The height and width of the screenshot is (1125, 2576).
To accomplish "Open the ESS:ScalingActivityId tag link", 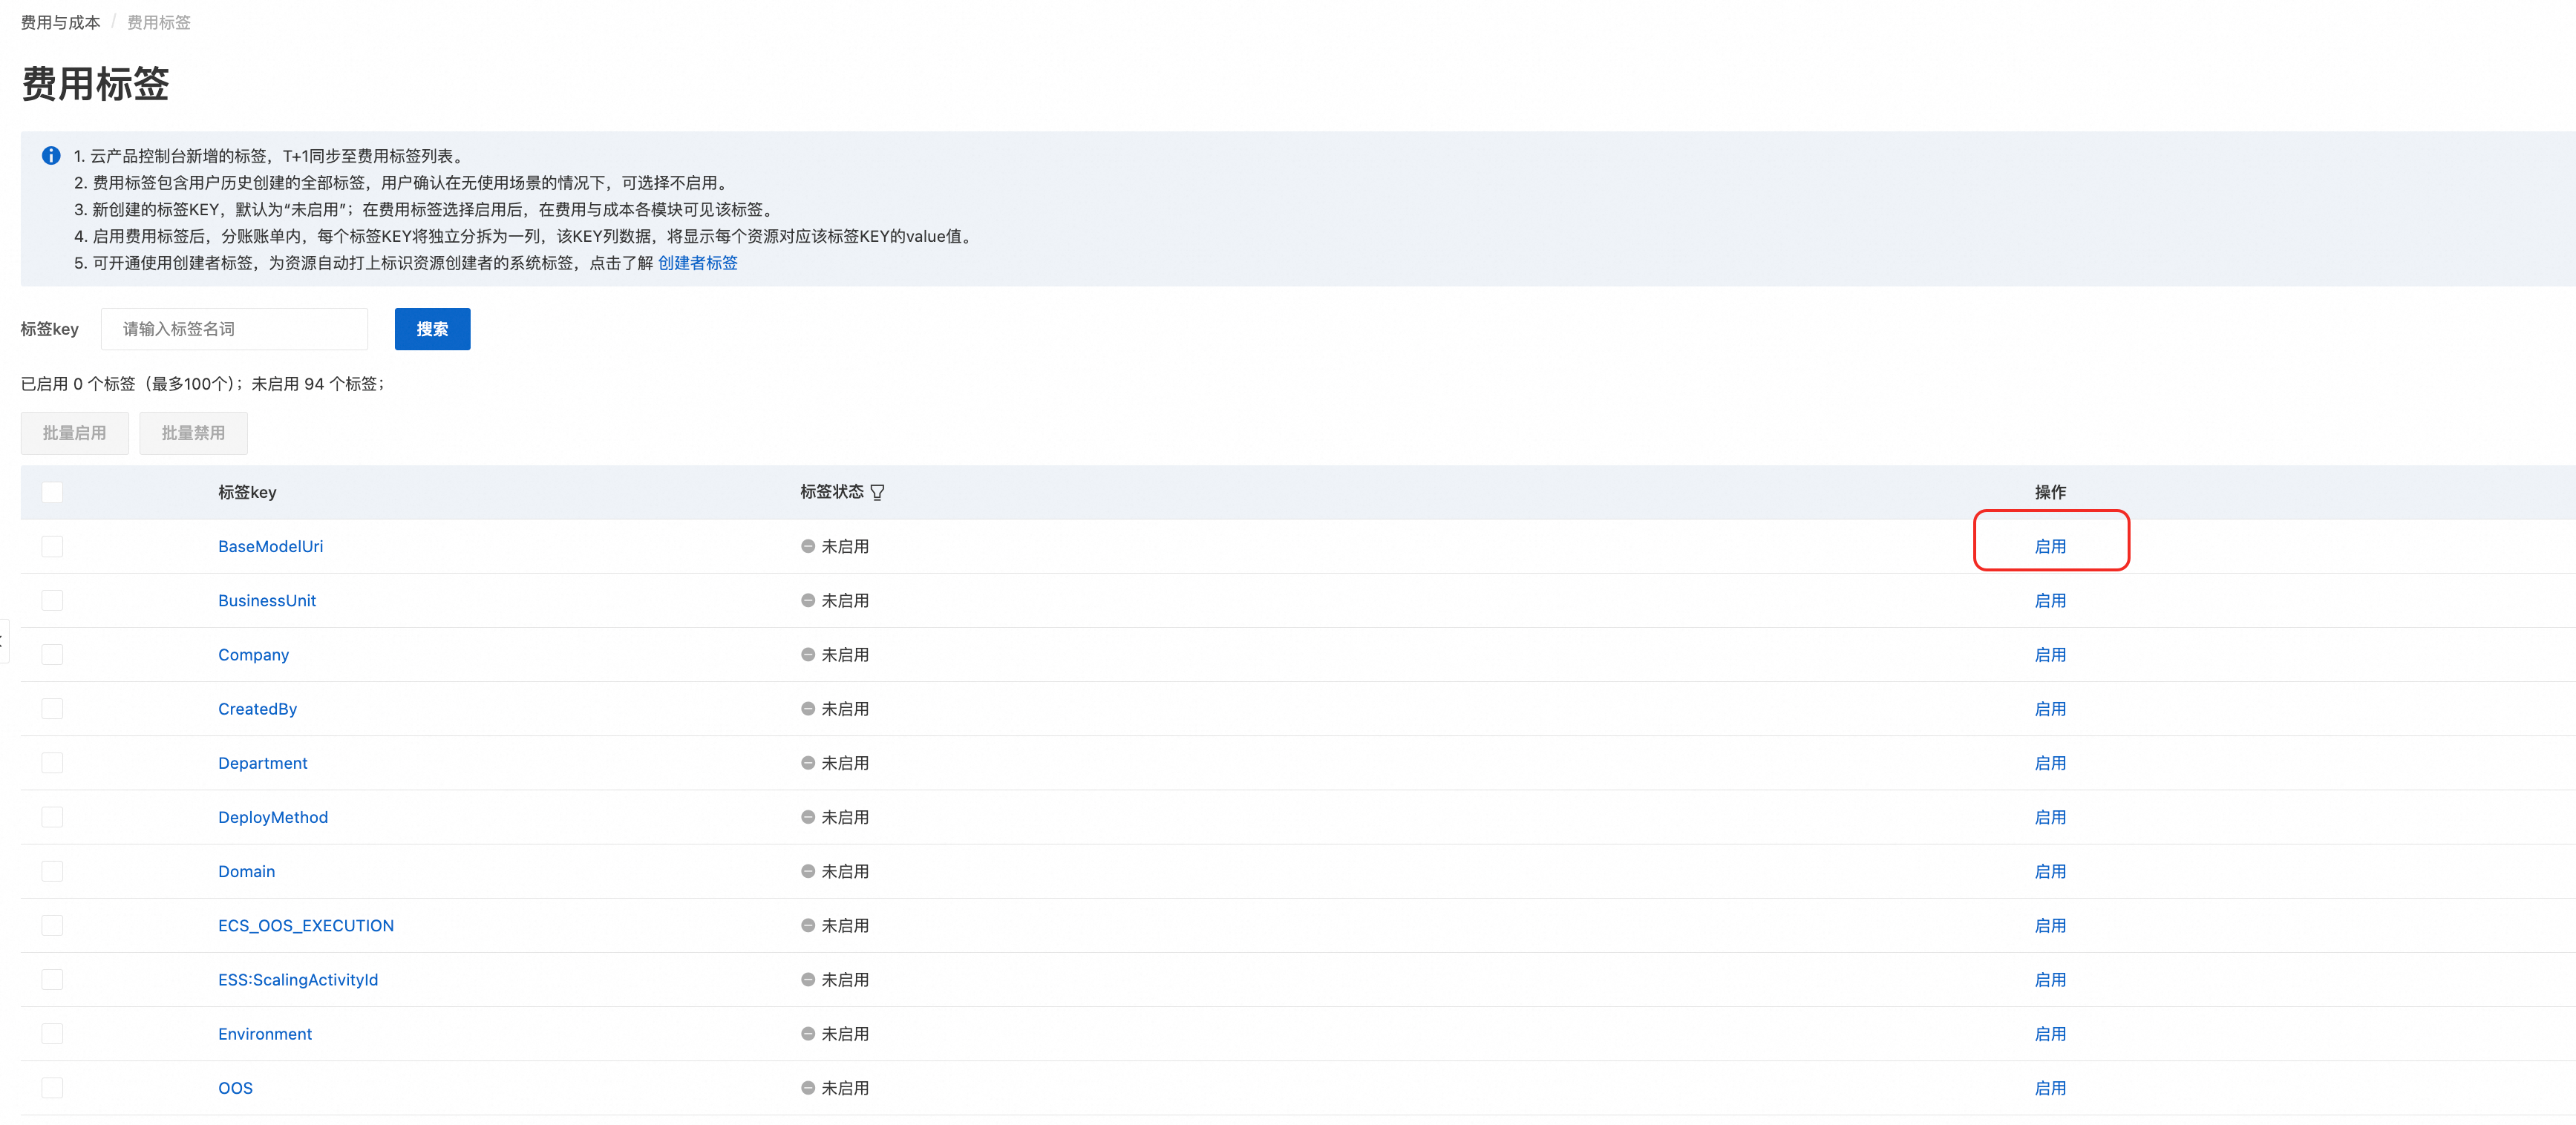I will [297, 979].
